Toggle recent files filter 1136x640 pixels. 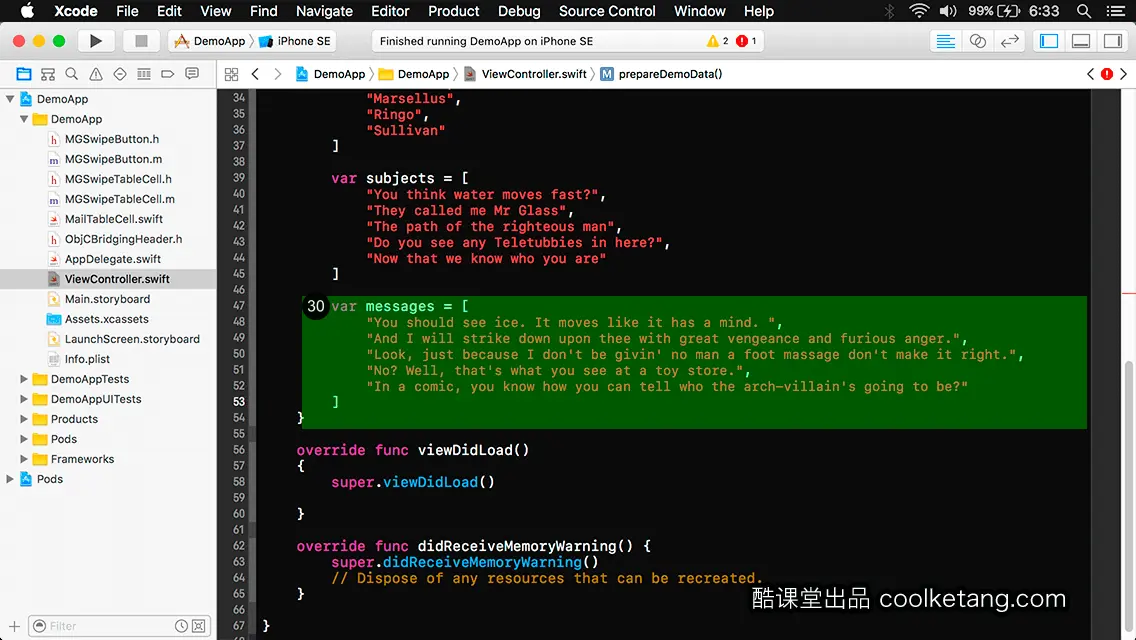pyautogui.click(x=181, y=626)
